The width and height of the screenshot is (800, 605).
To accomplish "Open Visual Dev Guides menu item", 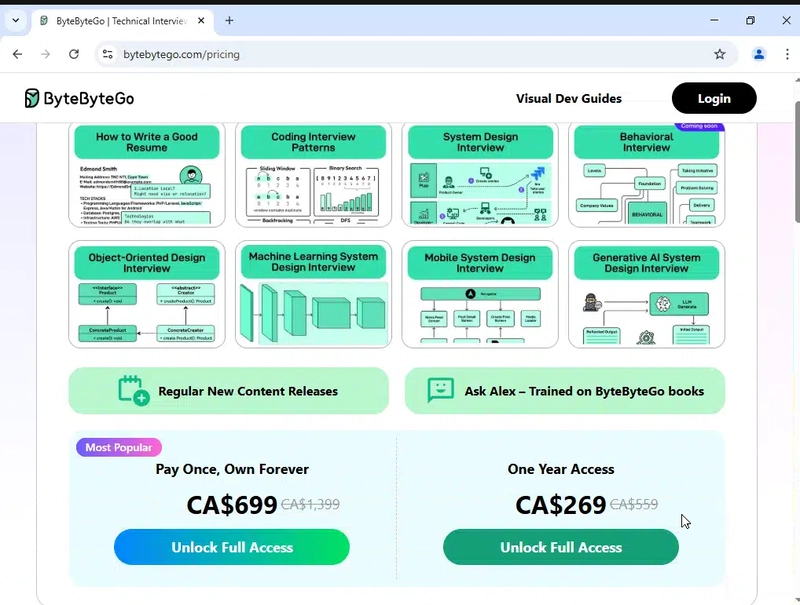I will [x=568, y=98].
